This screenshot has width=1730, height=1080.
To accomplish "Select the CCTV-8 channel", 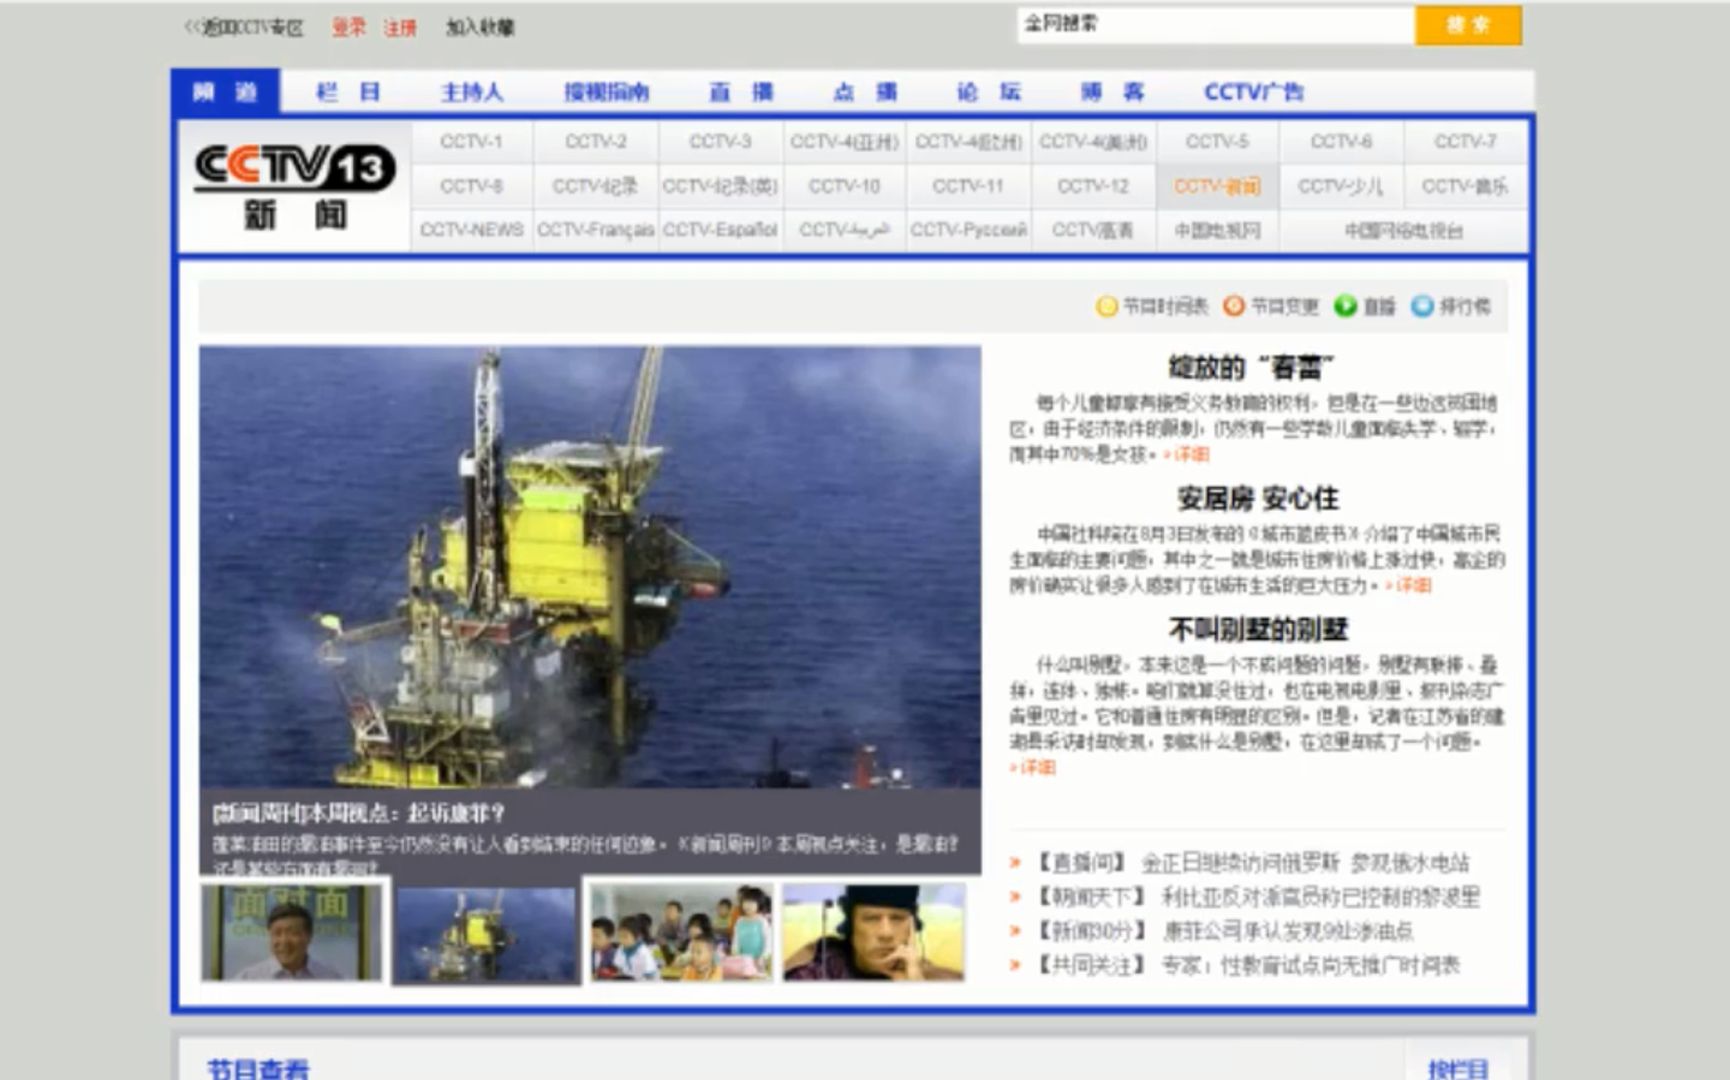I will click(x=471, y=186).
